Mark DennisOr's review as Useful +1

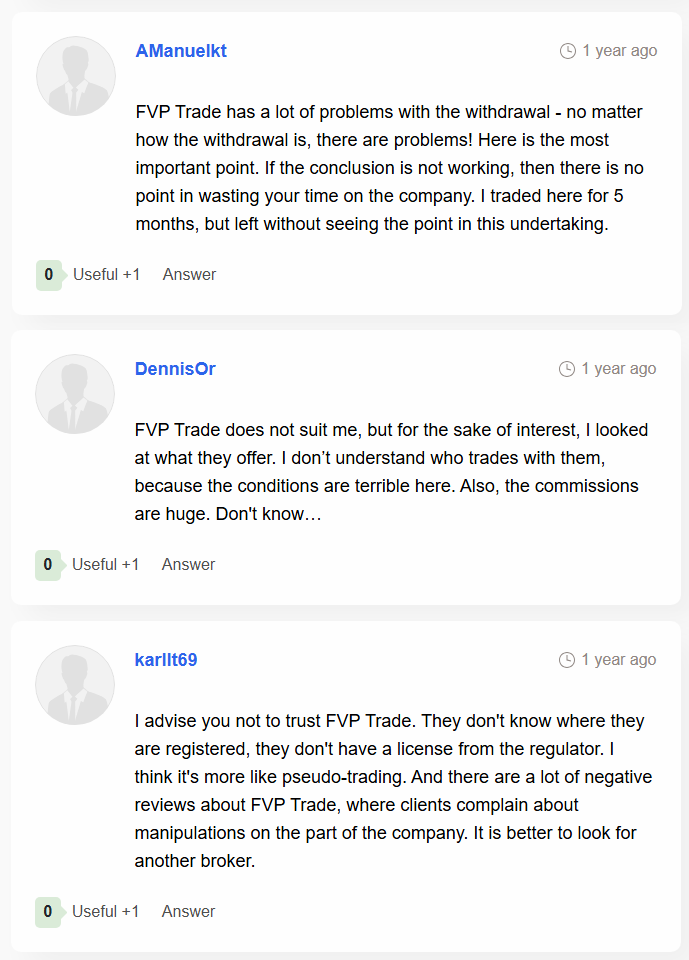click(x=105, y=564)
